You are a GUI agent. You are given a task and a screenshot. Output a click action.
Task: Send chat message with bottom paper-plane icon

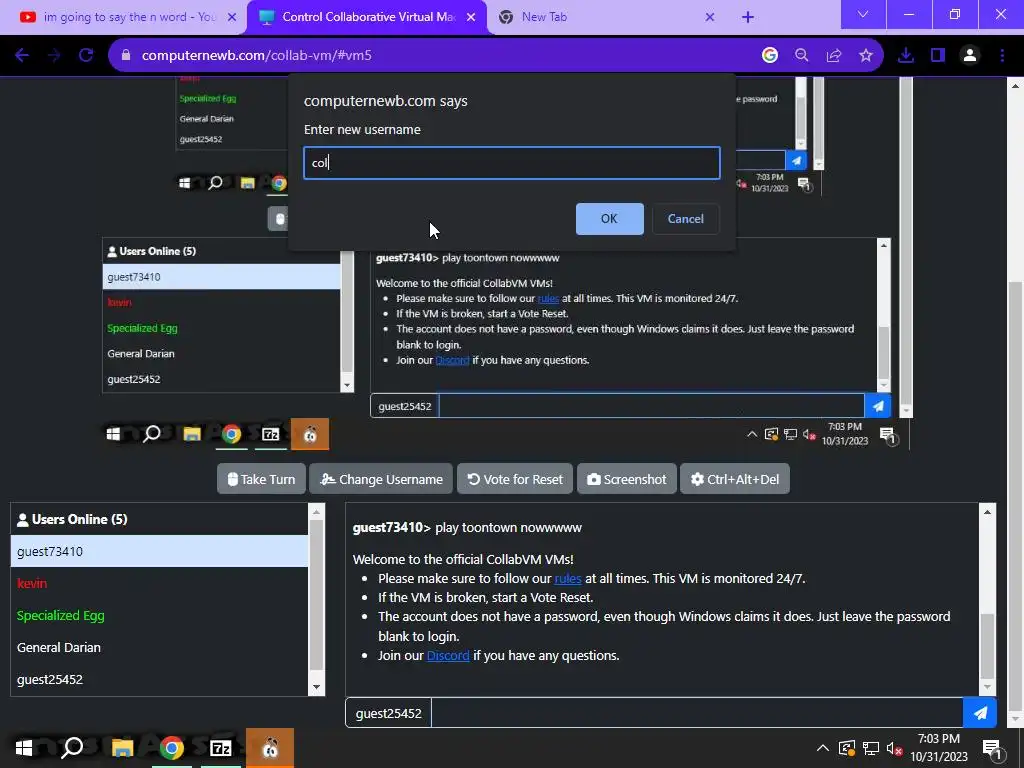click(x=980, y=713)
